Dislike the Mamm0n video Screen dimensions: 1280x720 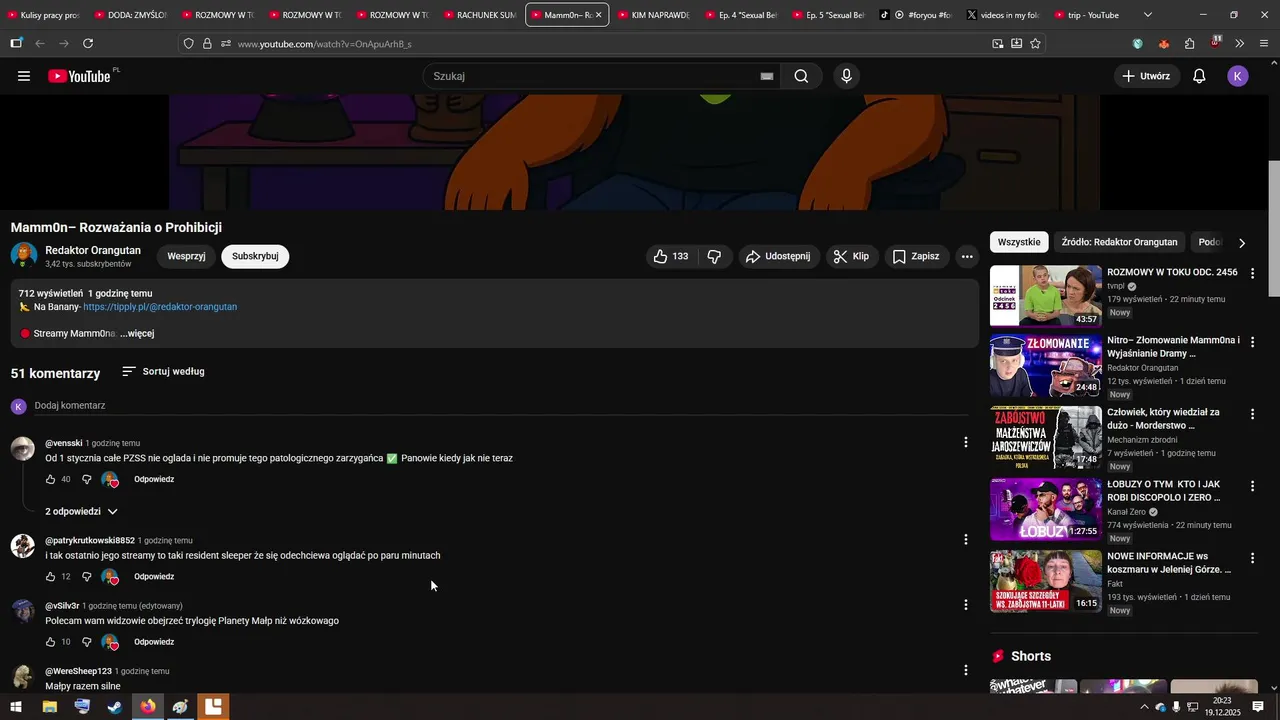click(x=714, y=256)
